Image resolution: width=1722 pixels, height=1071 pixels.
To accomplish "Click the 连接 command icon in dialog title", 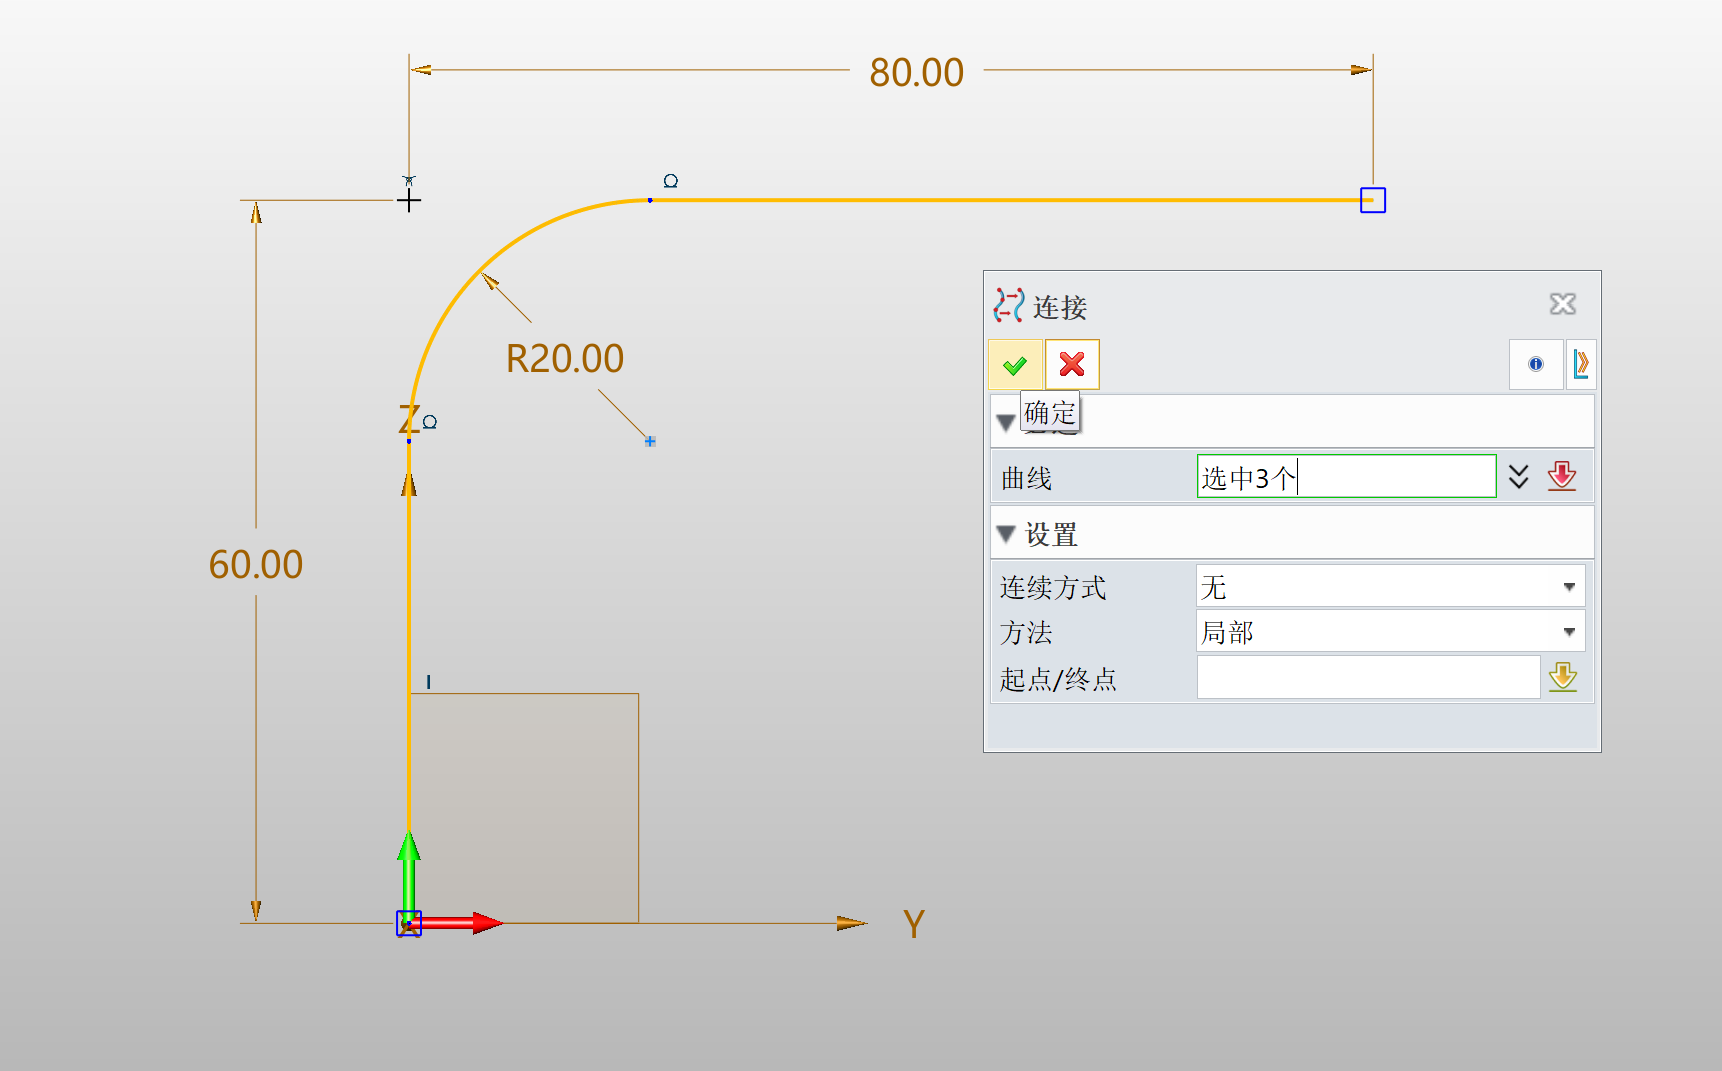I will (x=1009, y=305).
